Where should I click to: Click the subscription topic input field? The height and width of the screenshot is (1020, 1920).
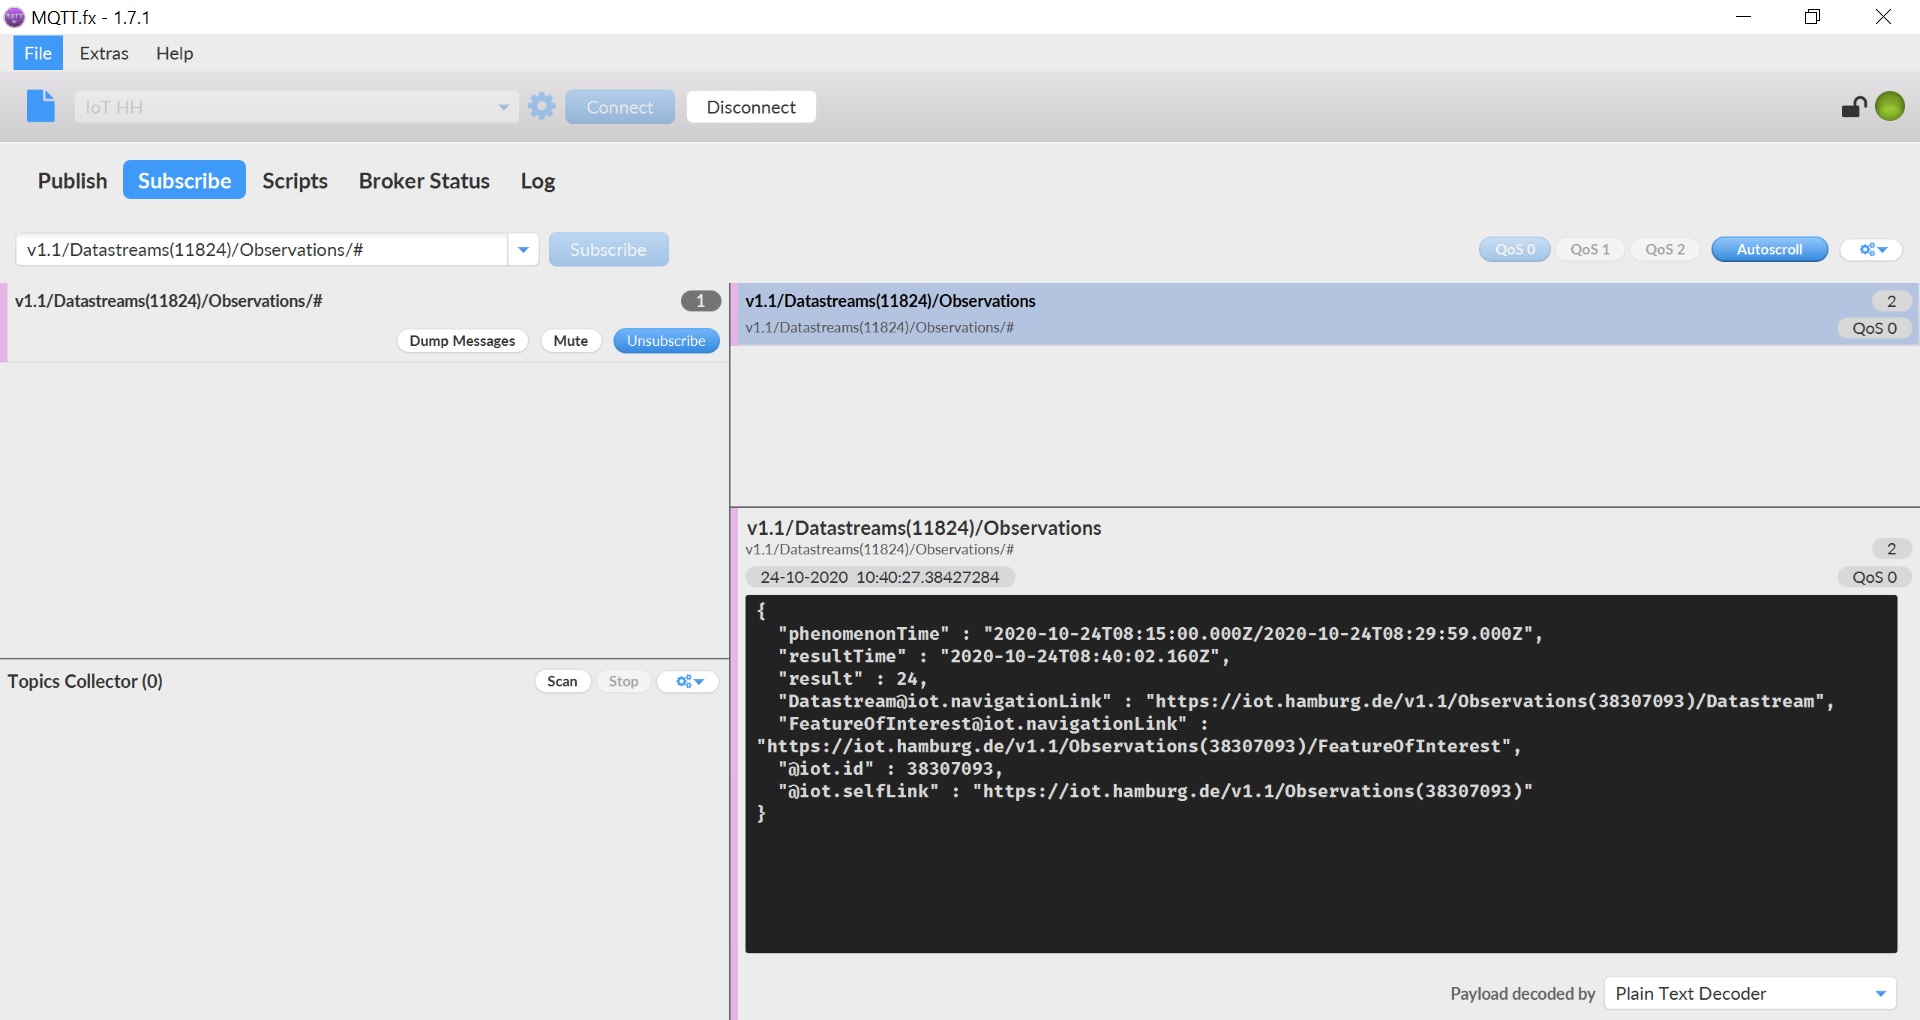pos(262,250)
